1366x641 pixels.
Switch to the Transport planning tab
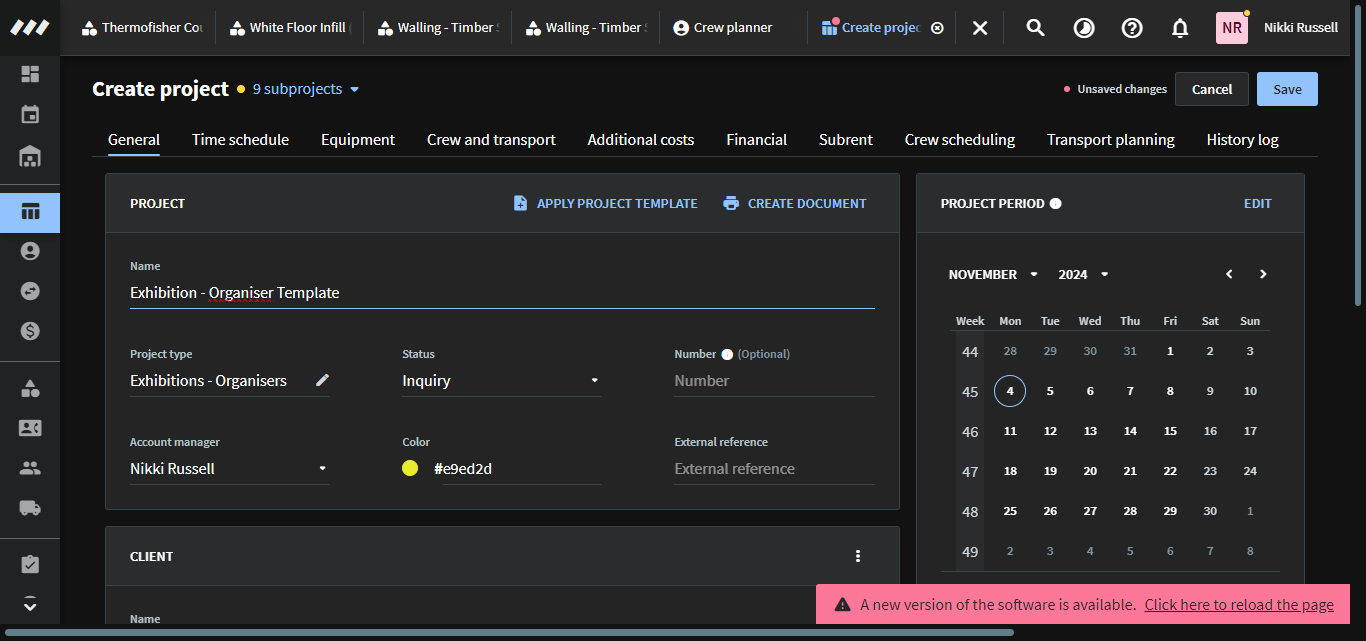pyautogui.click(x=1111, y=140)
